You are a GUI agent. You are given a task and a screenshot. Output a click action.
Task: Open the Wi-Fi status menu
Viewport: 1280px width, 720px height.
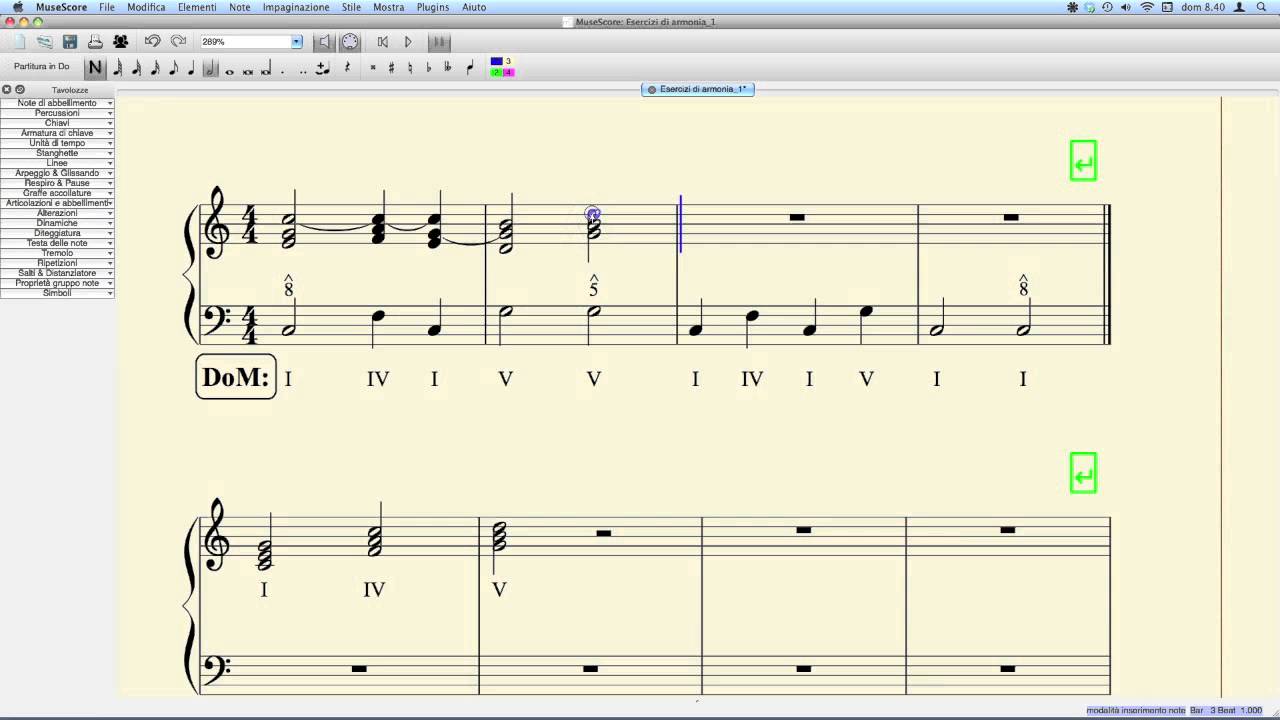1147,7
